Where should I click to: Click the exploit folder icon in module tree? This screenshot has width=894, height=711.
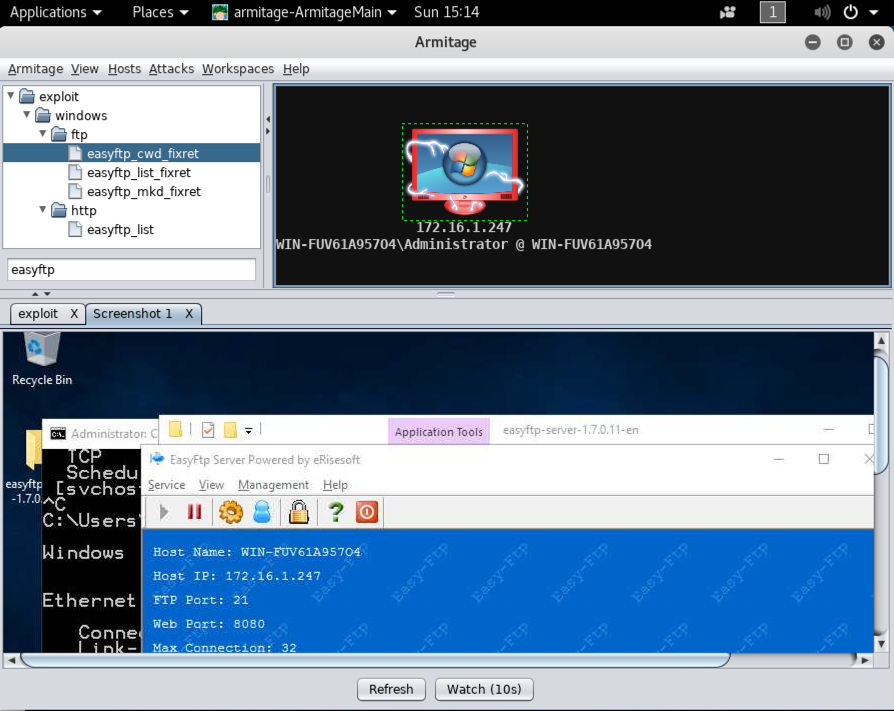click(x=27, y=96)
